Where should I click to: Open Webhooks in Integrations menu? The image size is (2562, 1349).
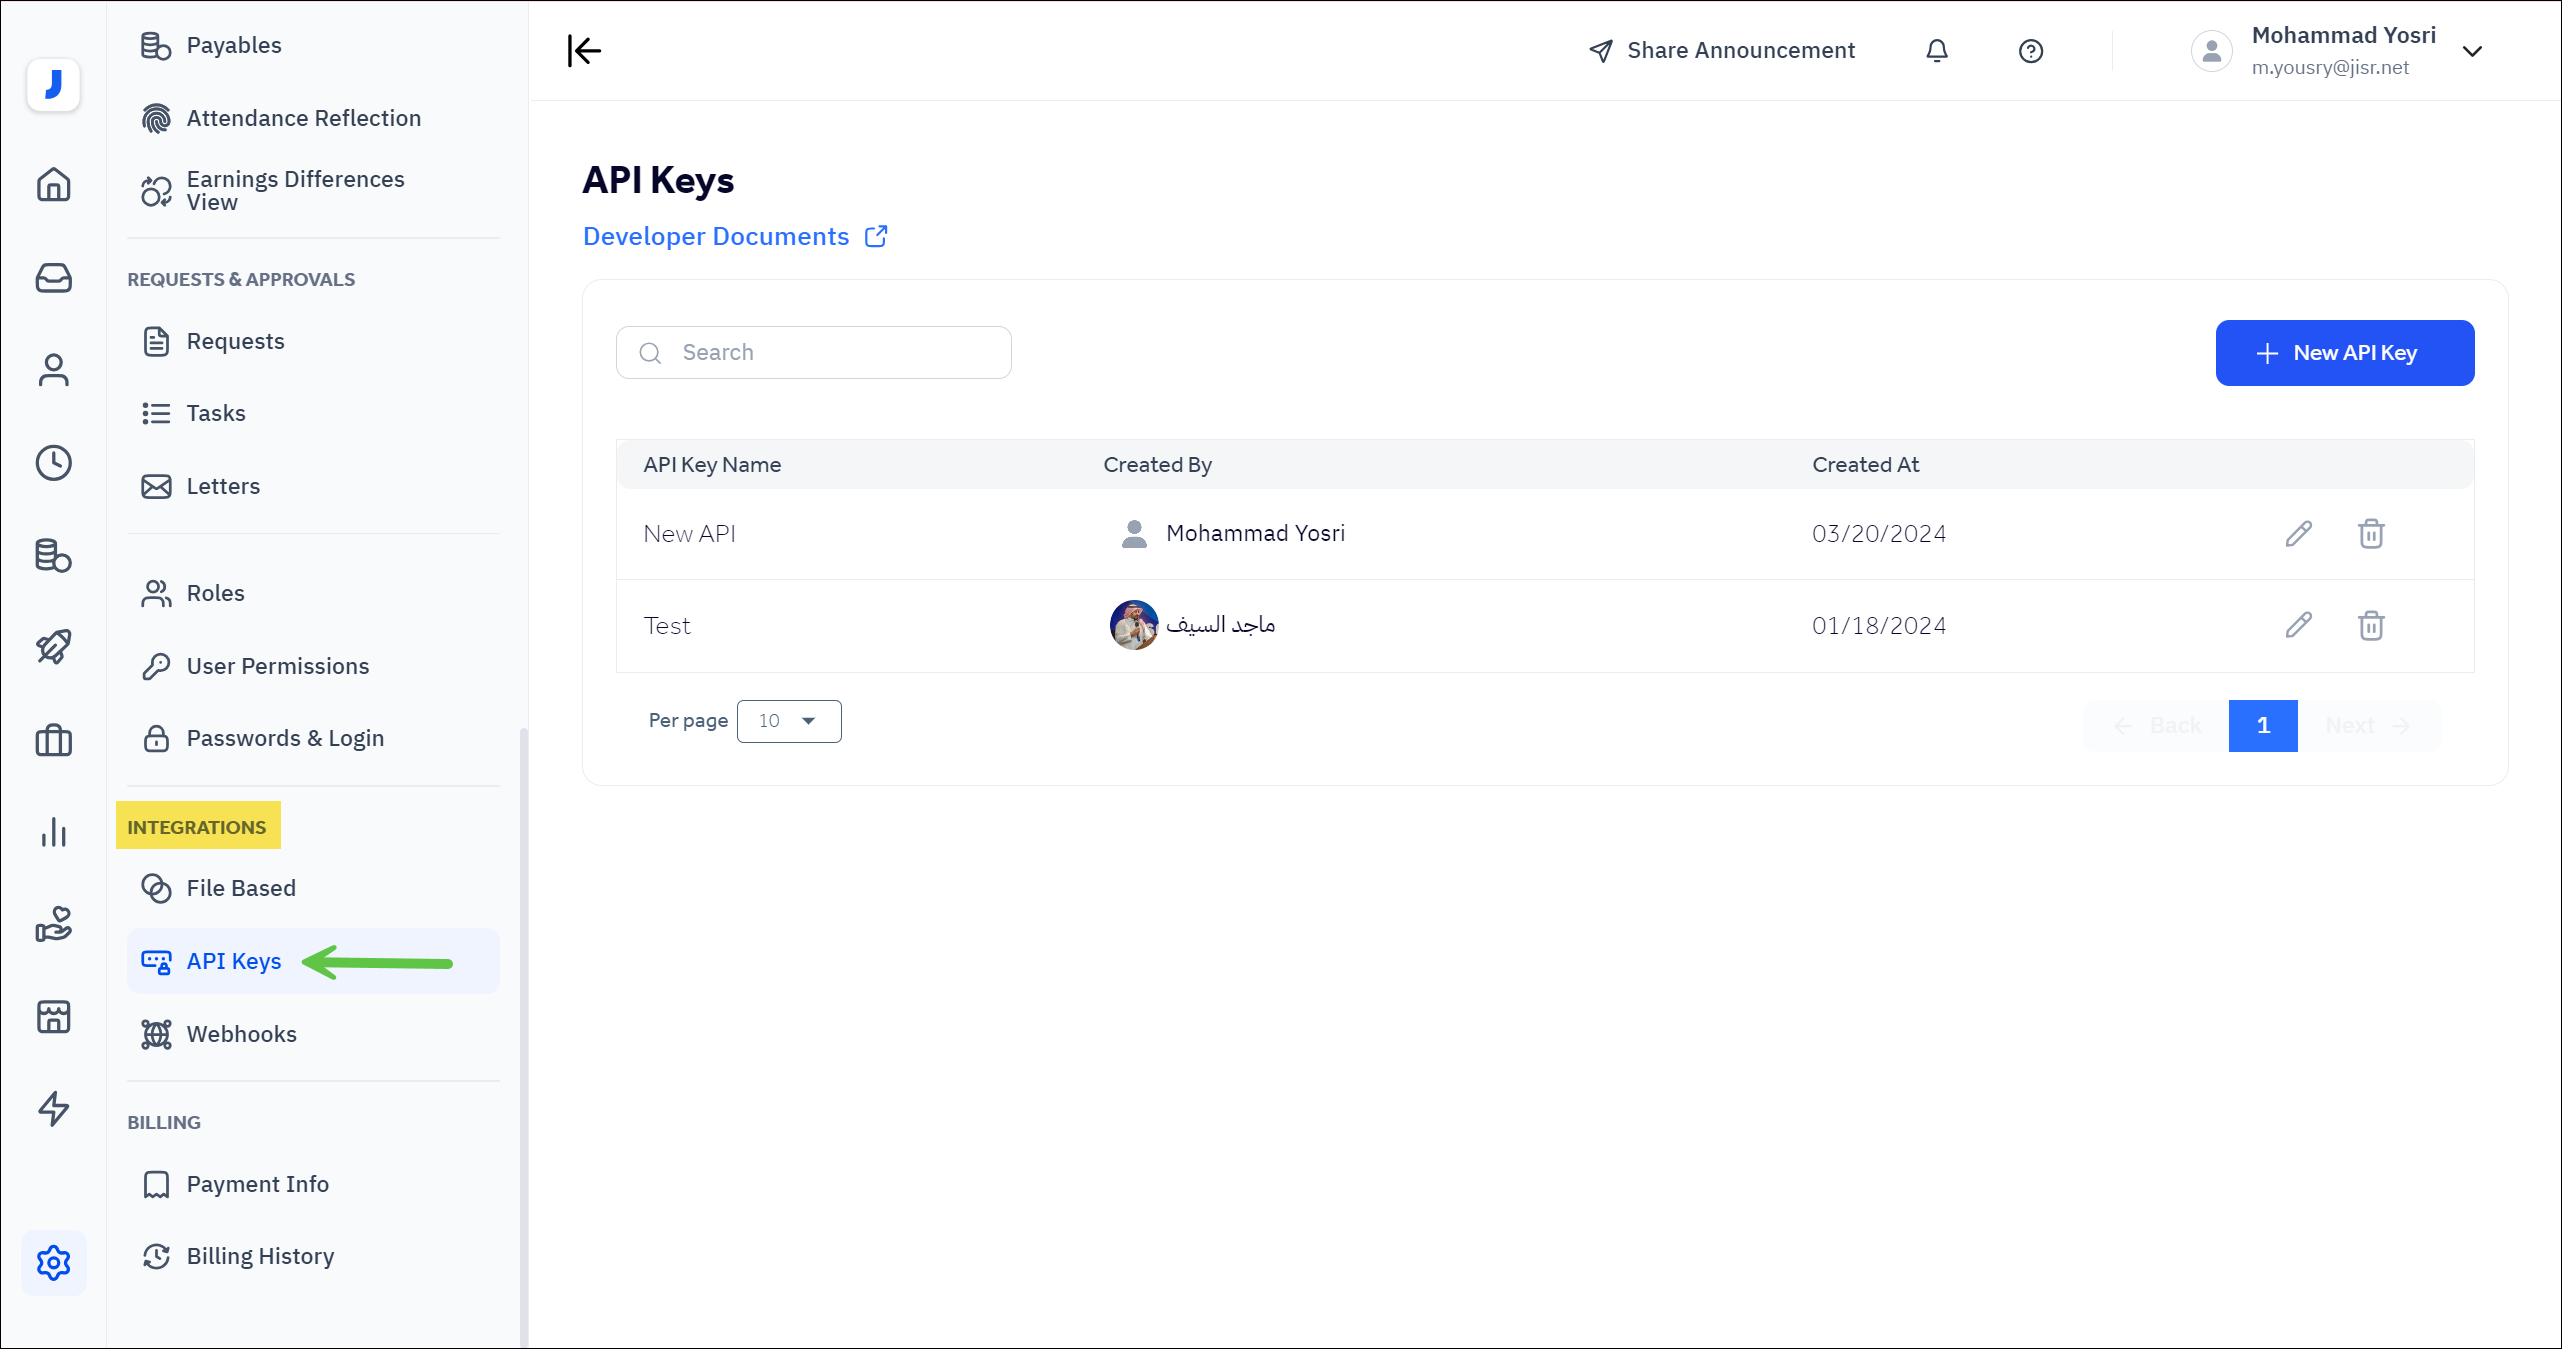(x=241, y=1034)
